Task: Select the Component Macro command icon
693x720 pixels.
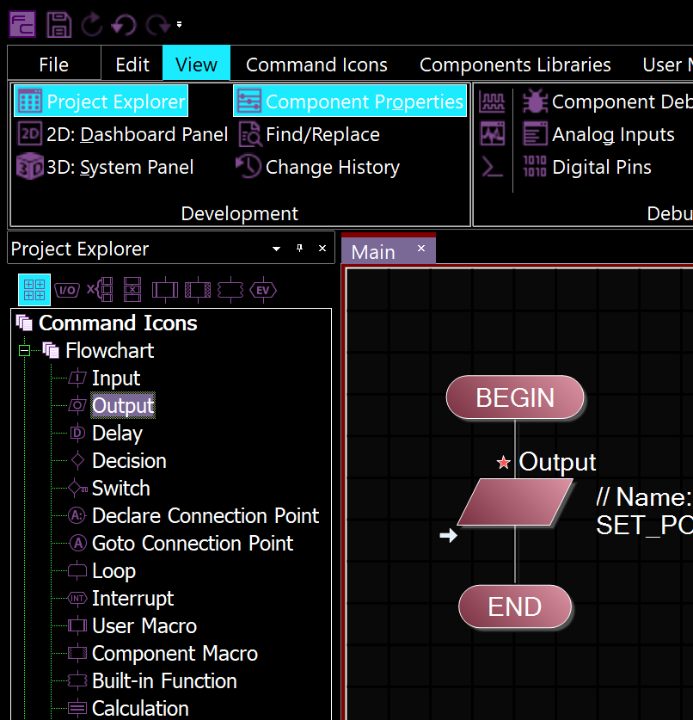Action: pyautogui.click(x=175, y=653)
